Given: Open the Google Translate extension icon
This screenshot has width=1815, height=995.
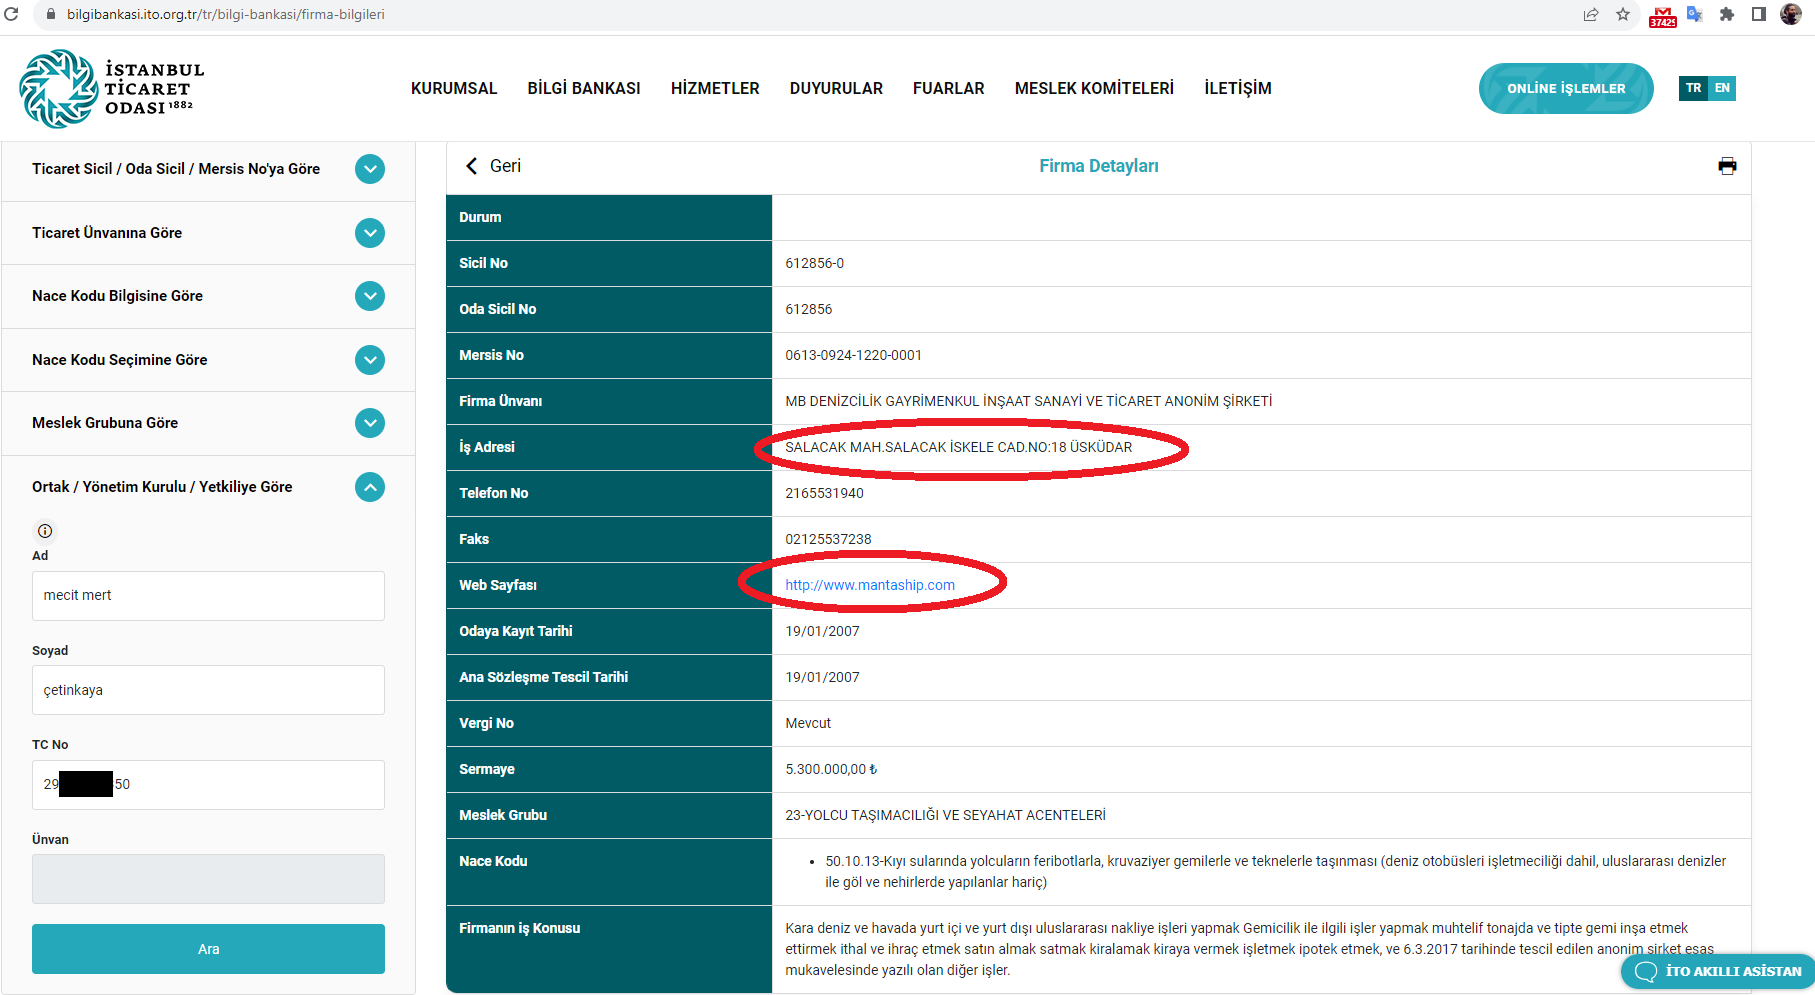Looking at the screenshot, I should pos(1695,14).
